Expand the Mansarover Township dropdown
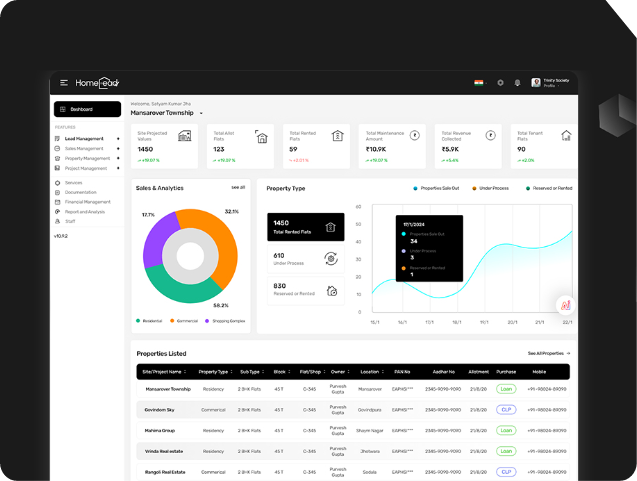Viewport: 637px width, 481px height. (x=201, y=114)
